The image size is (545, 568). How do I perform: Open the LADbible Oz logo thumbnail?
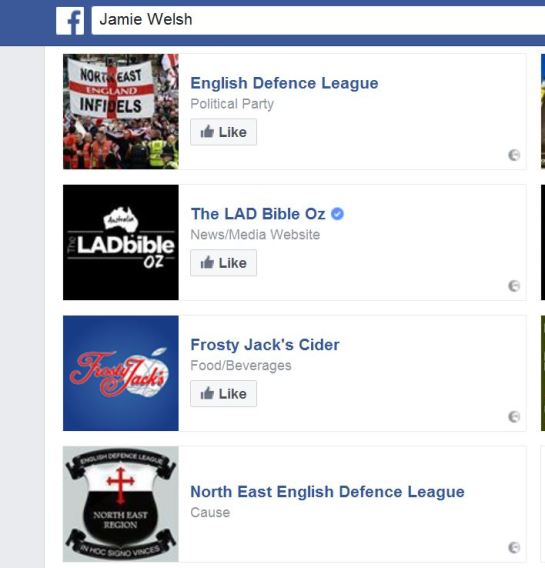pyautogui.click(x=121, y=242)
